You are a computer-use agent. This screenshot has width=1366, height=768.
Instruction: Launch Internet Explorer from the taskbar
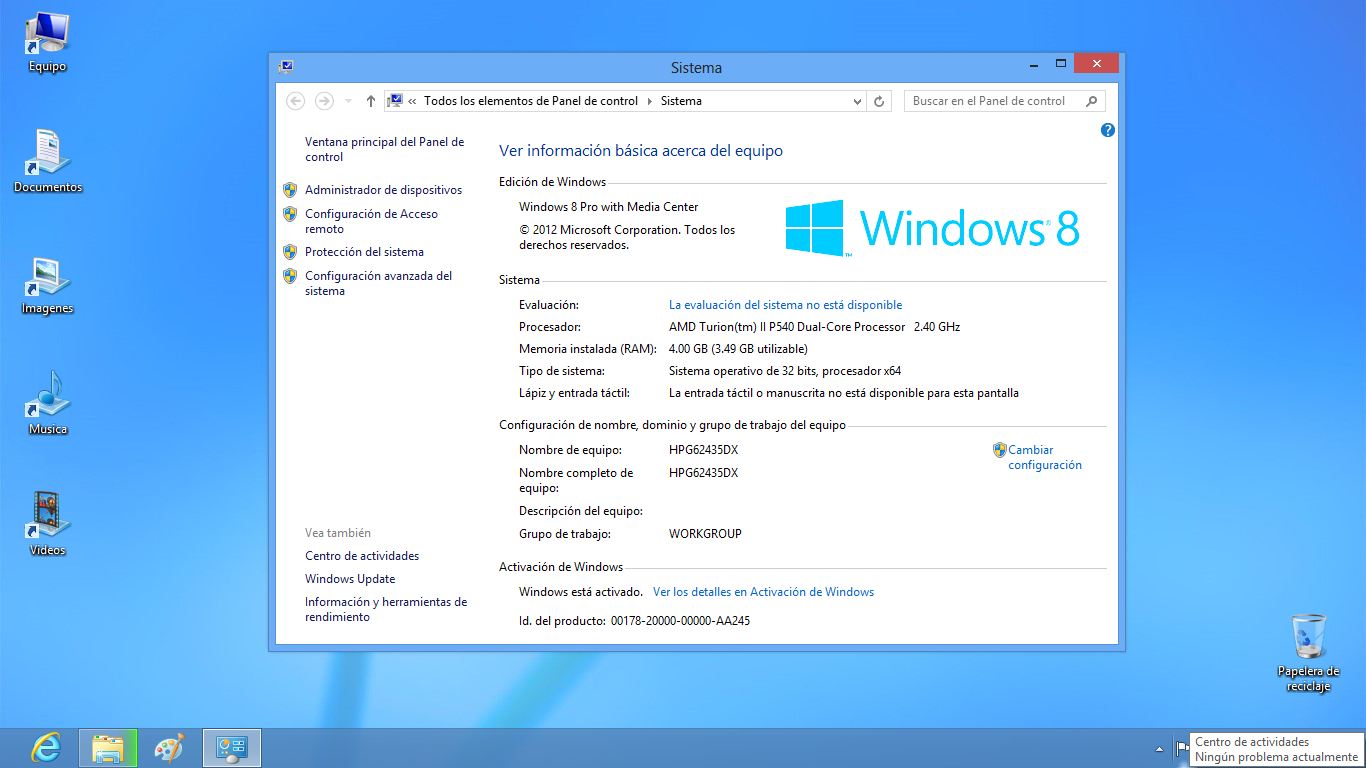[x=45, y=748]
